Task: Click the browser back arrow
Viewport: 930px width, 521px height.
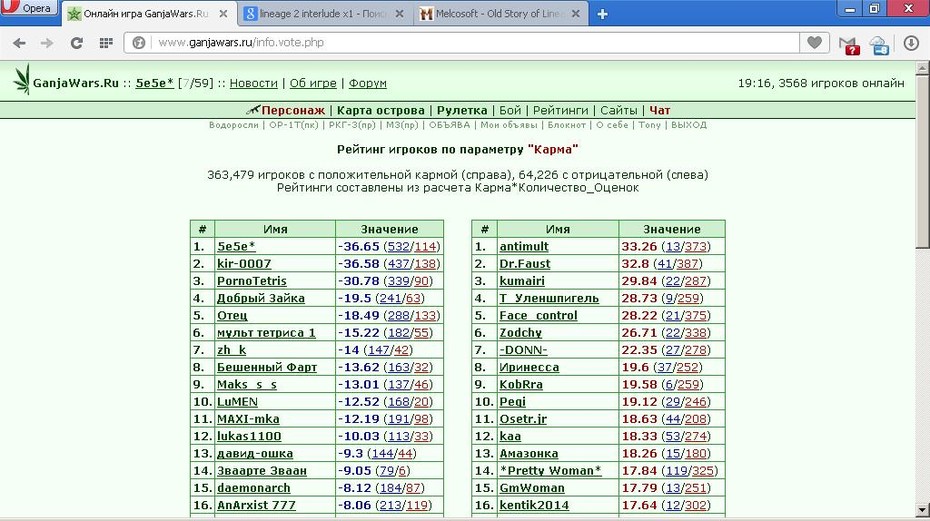Action: (20, 43)
